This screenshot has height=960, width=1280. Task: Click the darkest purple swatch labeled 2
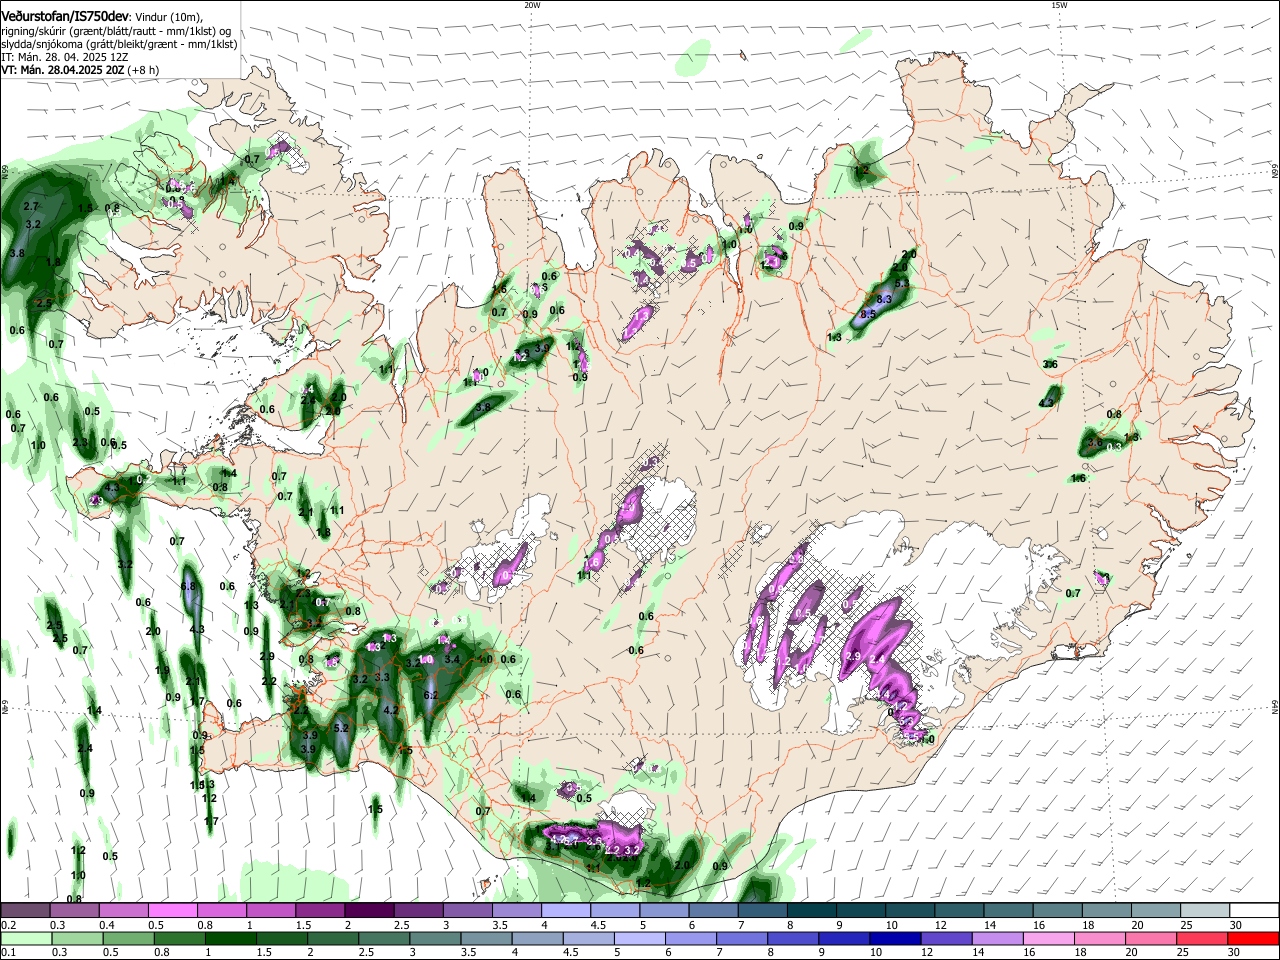pos(368,910)
